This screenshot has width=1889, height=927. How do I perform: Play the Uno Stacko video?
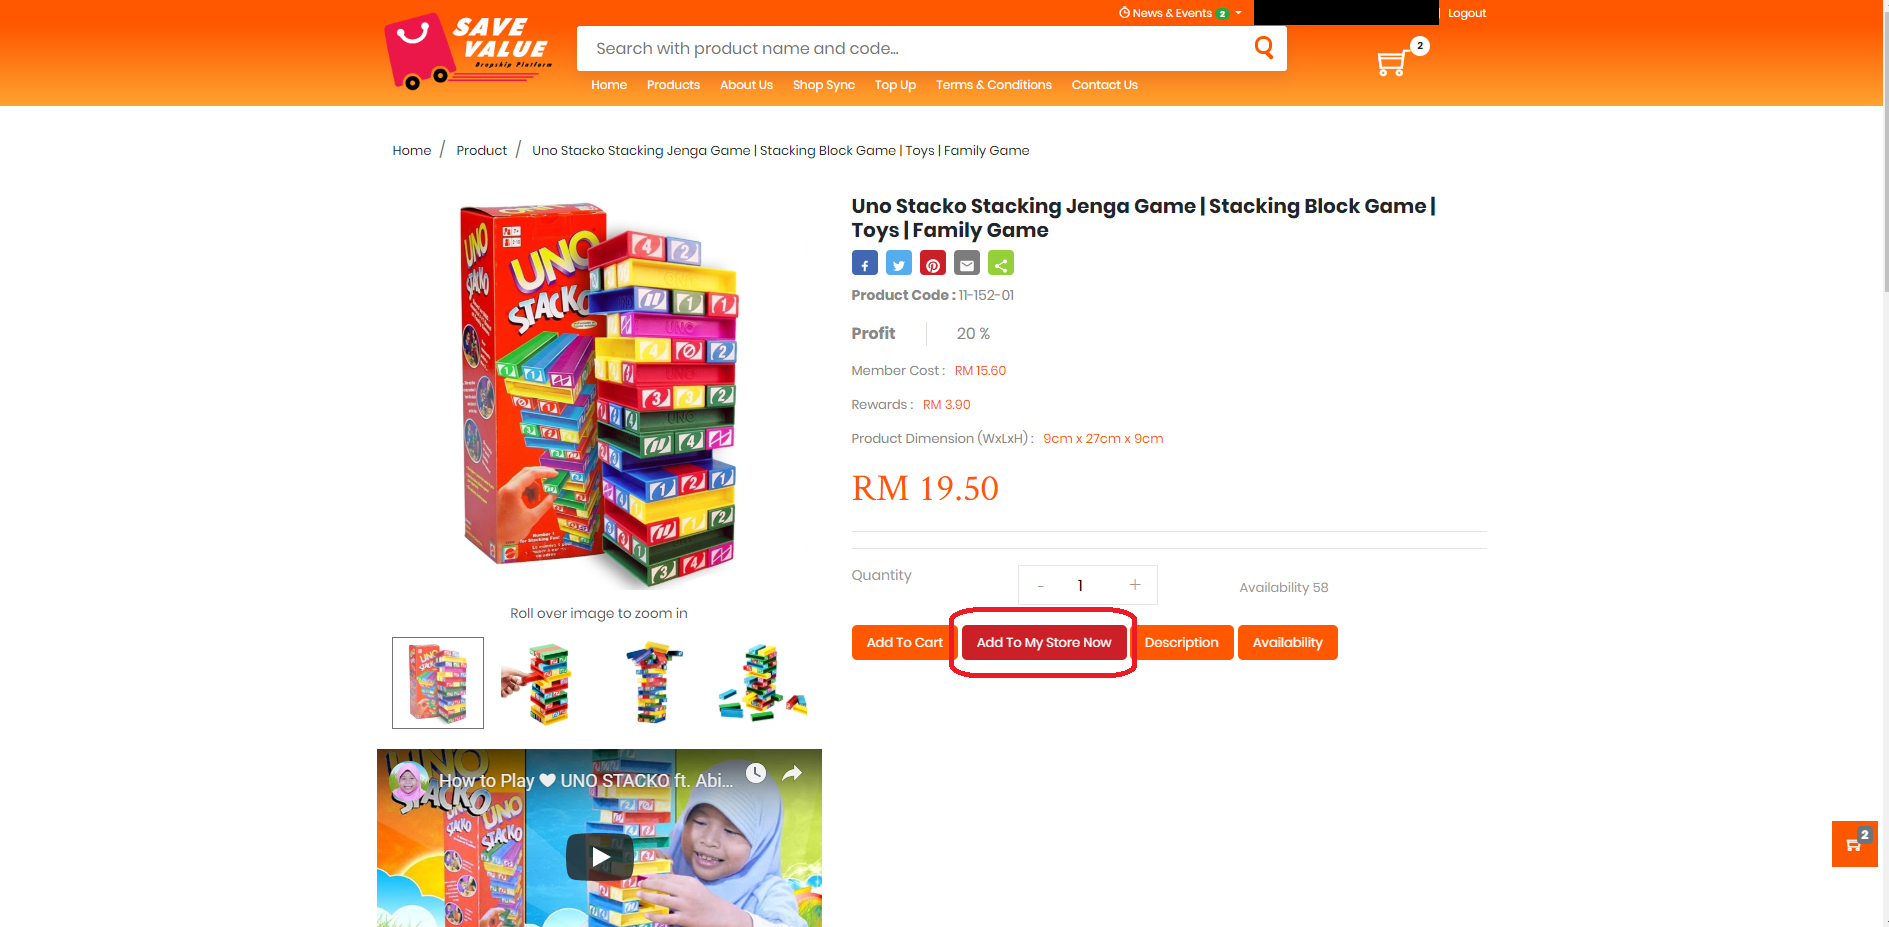pyautogui.click(x=600, y=857)
